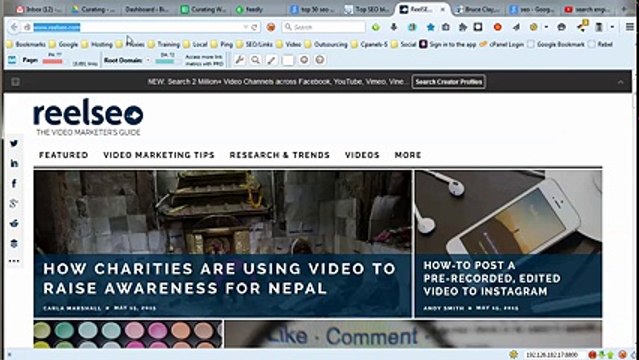
Task: Click the Search Creator Profiles button
Action: click(448, 82)
